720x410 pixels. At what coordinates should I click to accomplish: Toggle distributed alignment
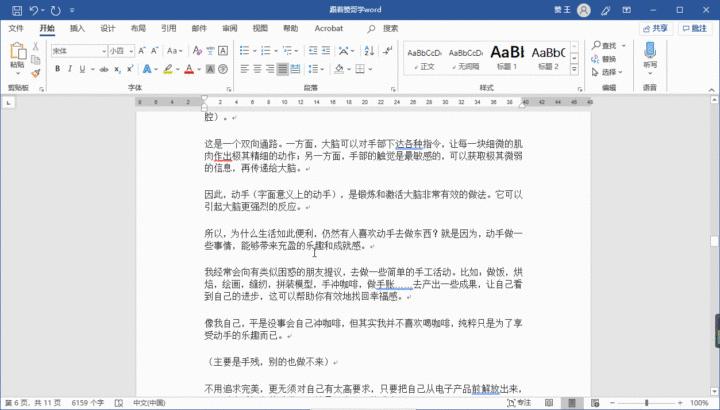coord(296,69)
